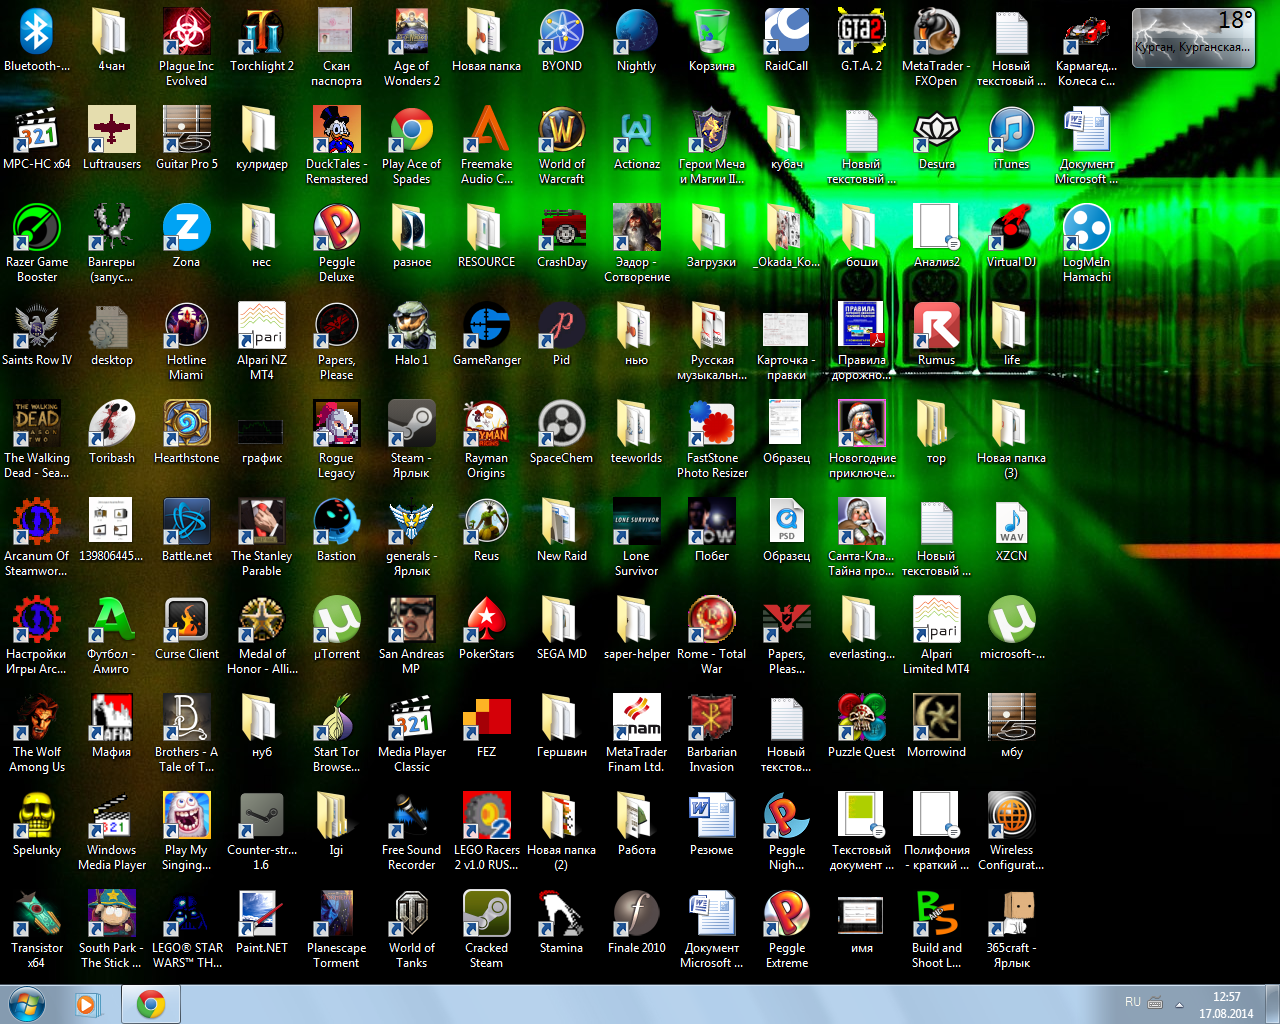Open the RU language selector
The image size is (1280, 1024).
point(1132,1002)
